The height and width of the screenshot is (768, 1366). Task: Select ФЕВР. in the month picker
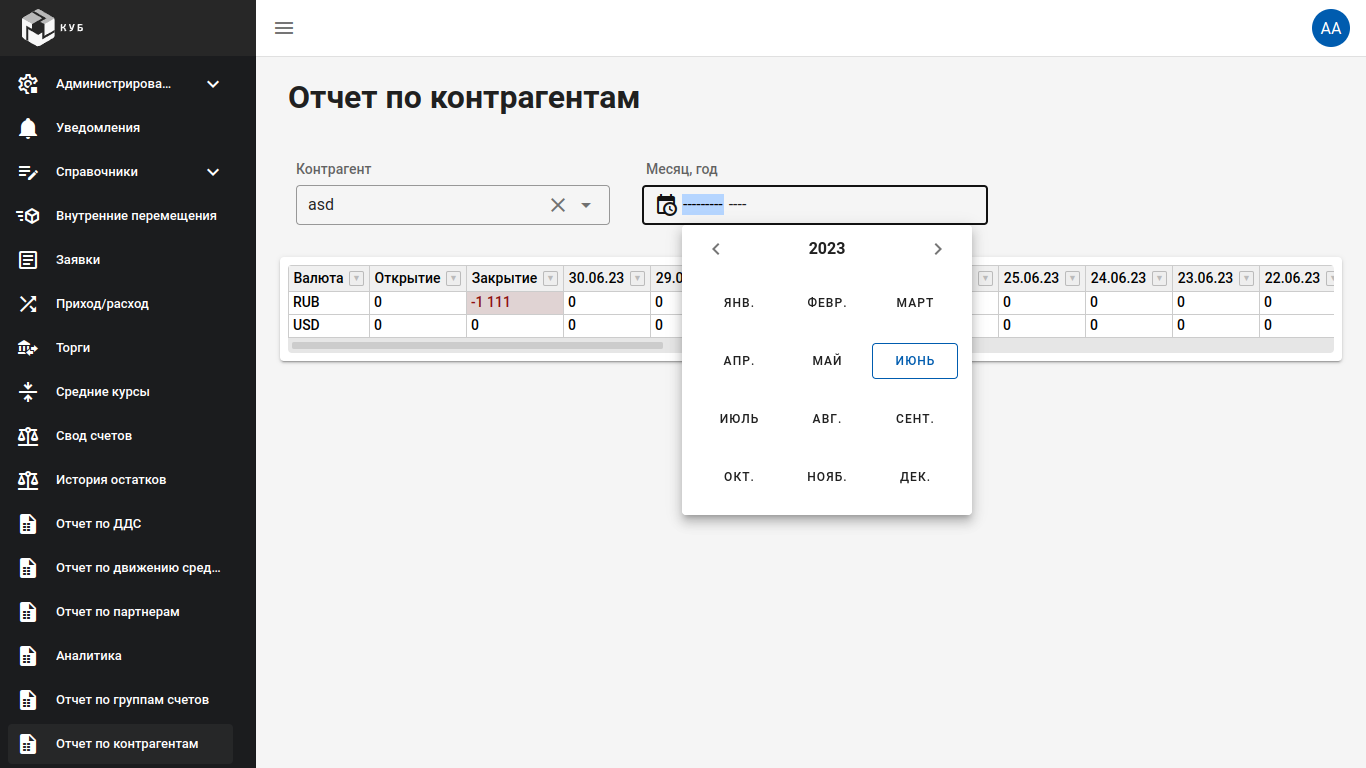[x=827, y=303]
